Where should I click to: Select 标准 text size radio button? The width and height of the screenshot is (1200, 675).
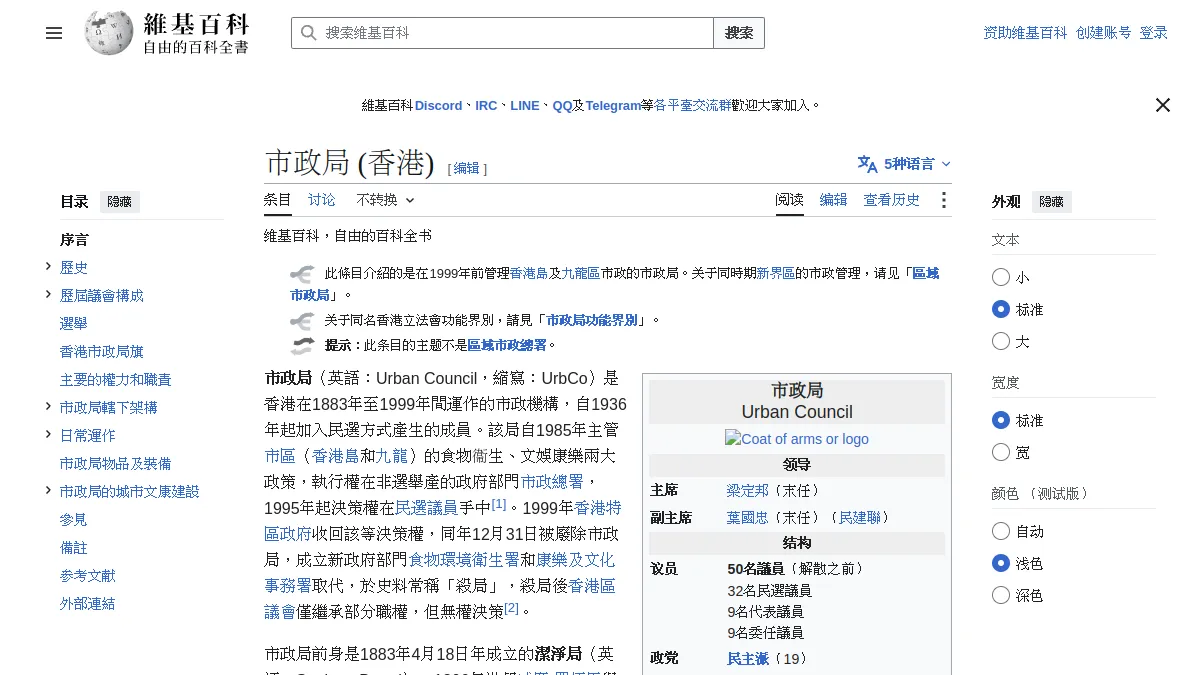tap(1001, 309)
